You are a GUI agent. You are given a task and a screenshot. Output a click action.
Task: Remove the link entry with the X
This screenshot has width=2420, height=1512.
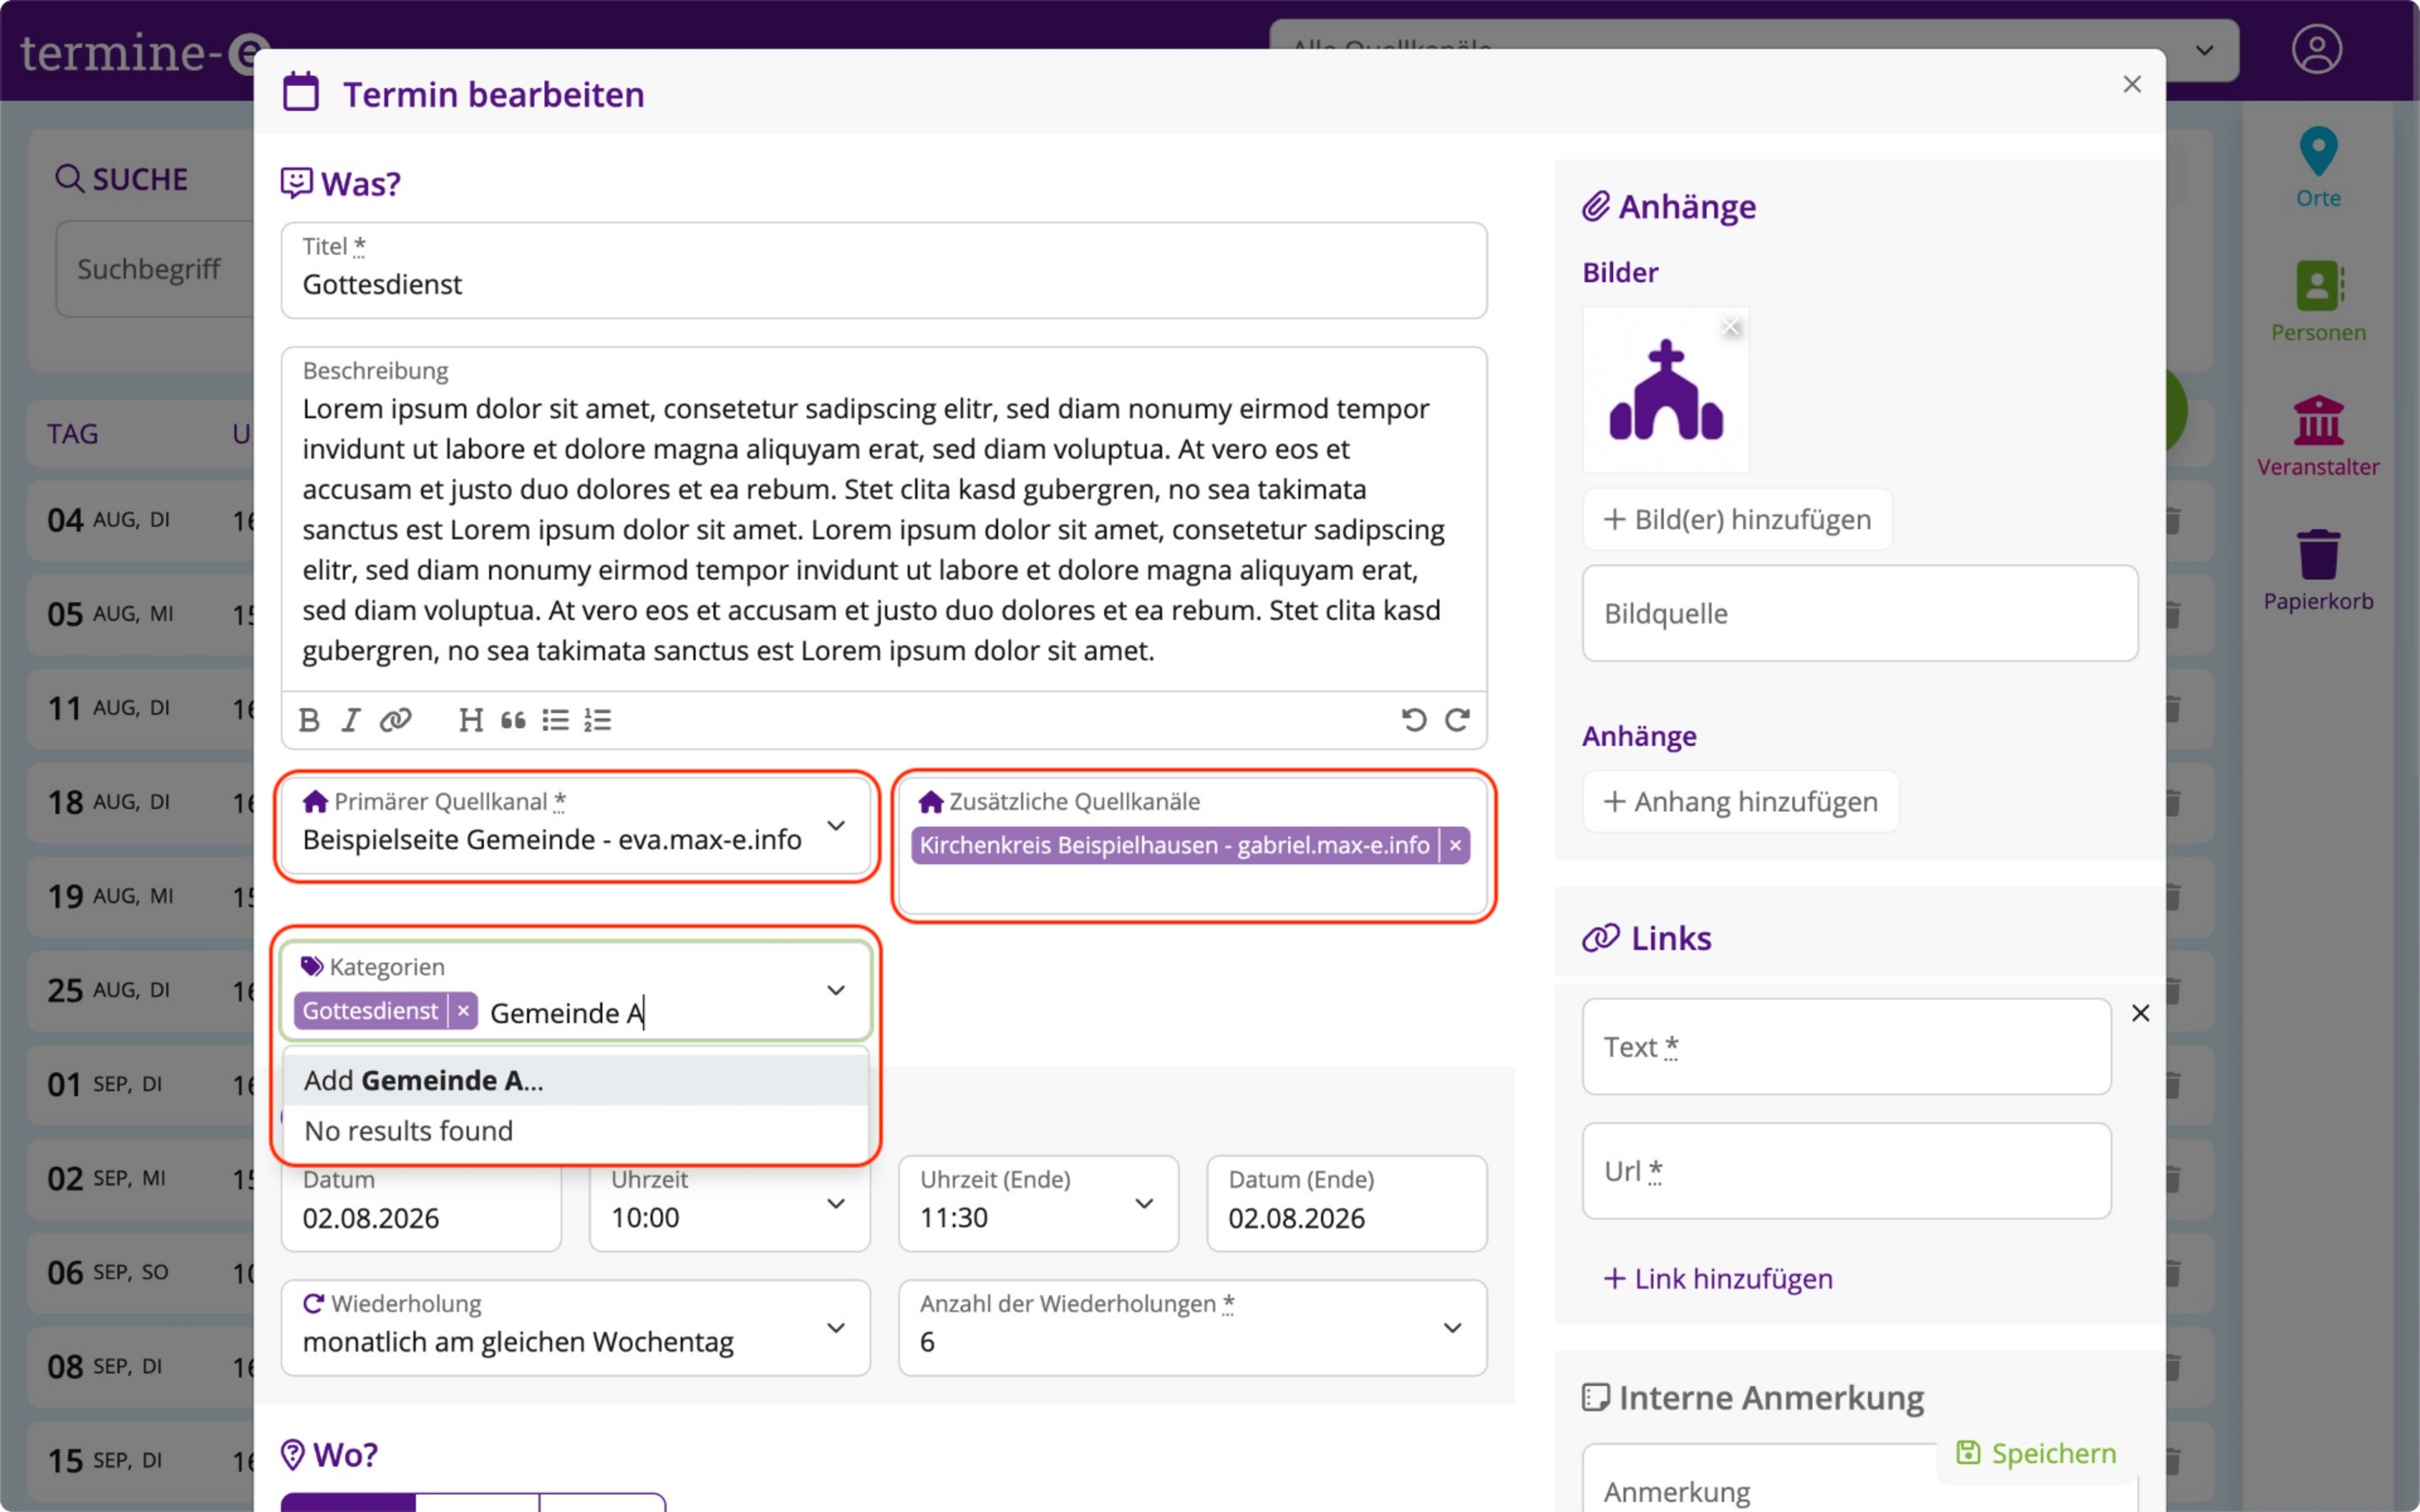point(2140,1013)
